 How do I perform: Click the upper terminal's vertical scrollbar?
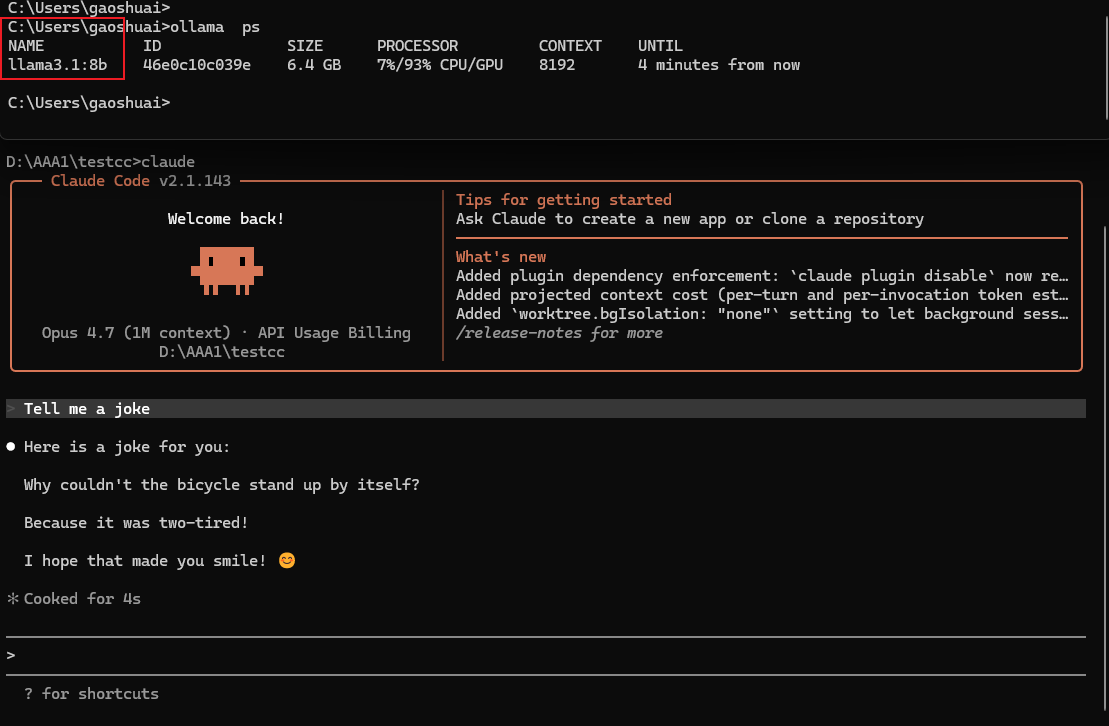1105,68
